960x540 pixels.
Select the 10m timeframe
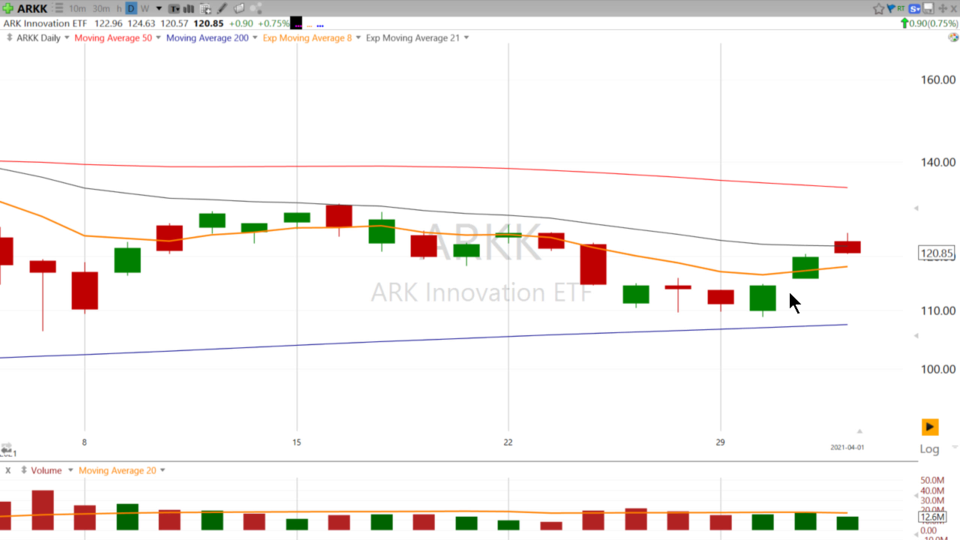click(x=77, y=9)
